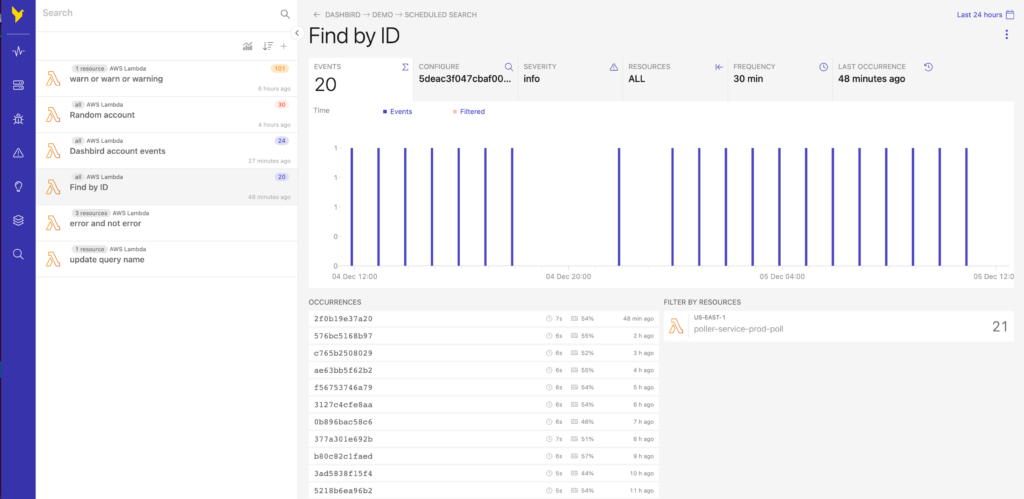Open the 'update query name' search
Image resolution: width=1024 pixels, height=499 pixels.
(167, 259)
